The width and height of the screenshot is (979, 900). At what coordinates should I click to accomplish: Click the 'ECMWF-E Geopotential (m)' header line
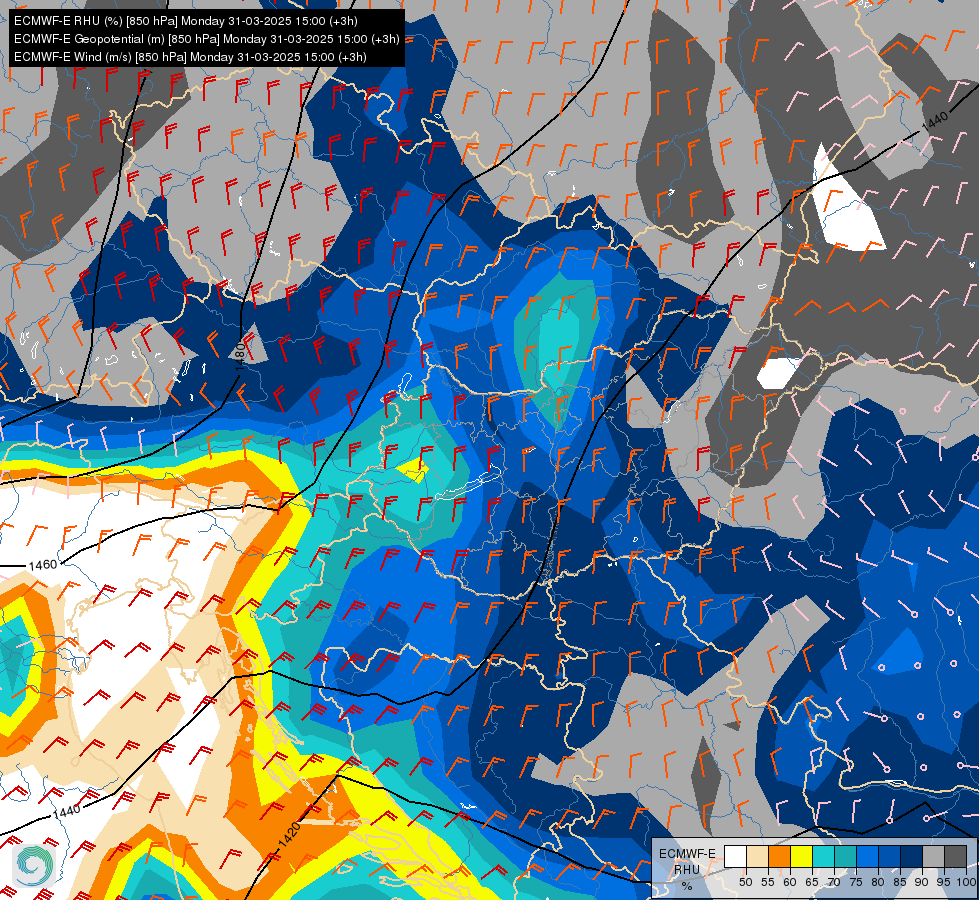coord(207,39)
